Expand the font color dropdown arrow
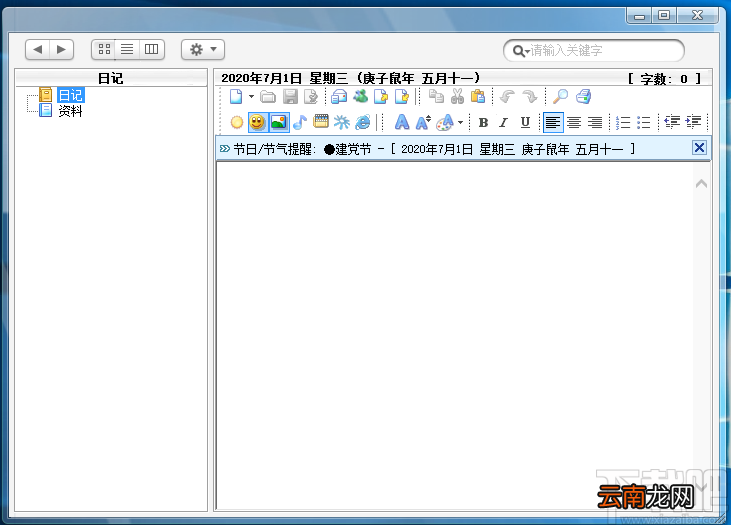 click(461, 123)
